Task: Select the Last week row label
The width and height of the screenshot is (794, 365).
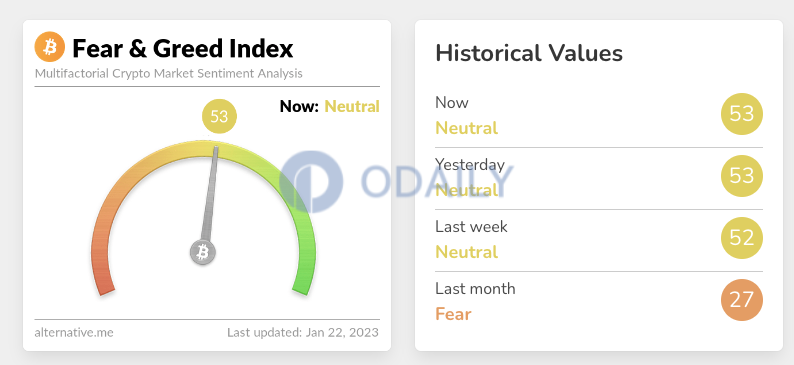Action: [471, 226]
